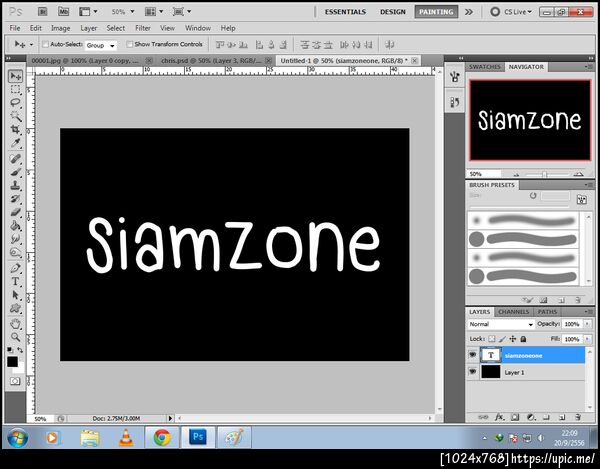
Task: Select the Zoom magnifier tool
Action: pos(15,337)
